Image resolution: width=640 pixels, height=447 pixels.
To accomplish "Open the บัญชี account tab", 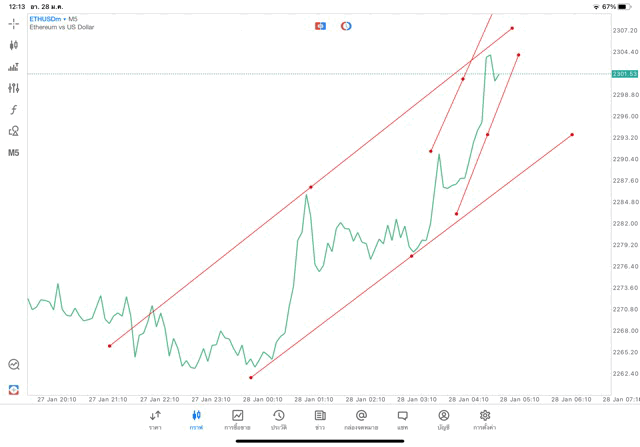I will pyautogui.click(x=443, y=419).
